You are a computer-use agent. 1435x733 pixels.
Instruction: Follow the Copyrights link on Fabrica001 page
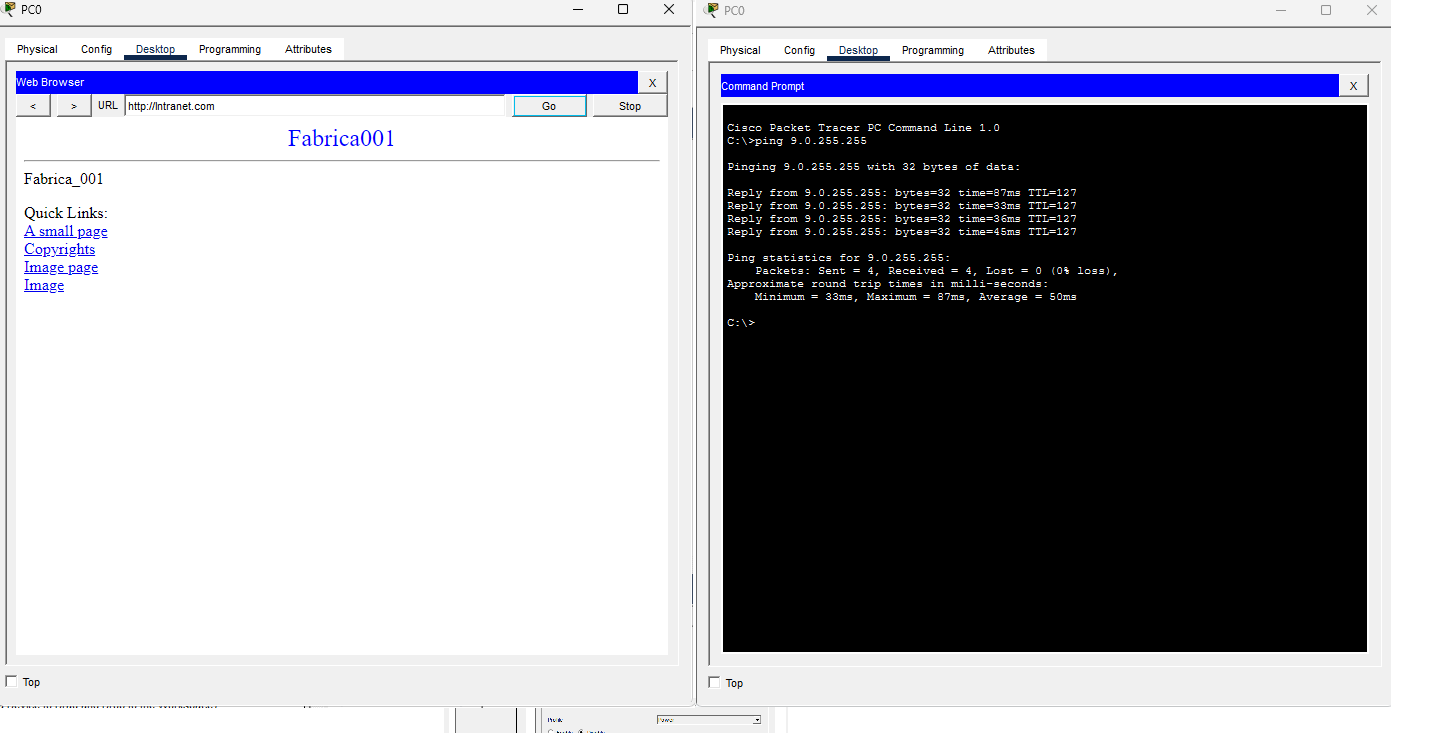(x=59, y=249)
